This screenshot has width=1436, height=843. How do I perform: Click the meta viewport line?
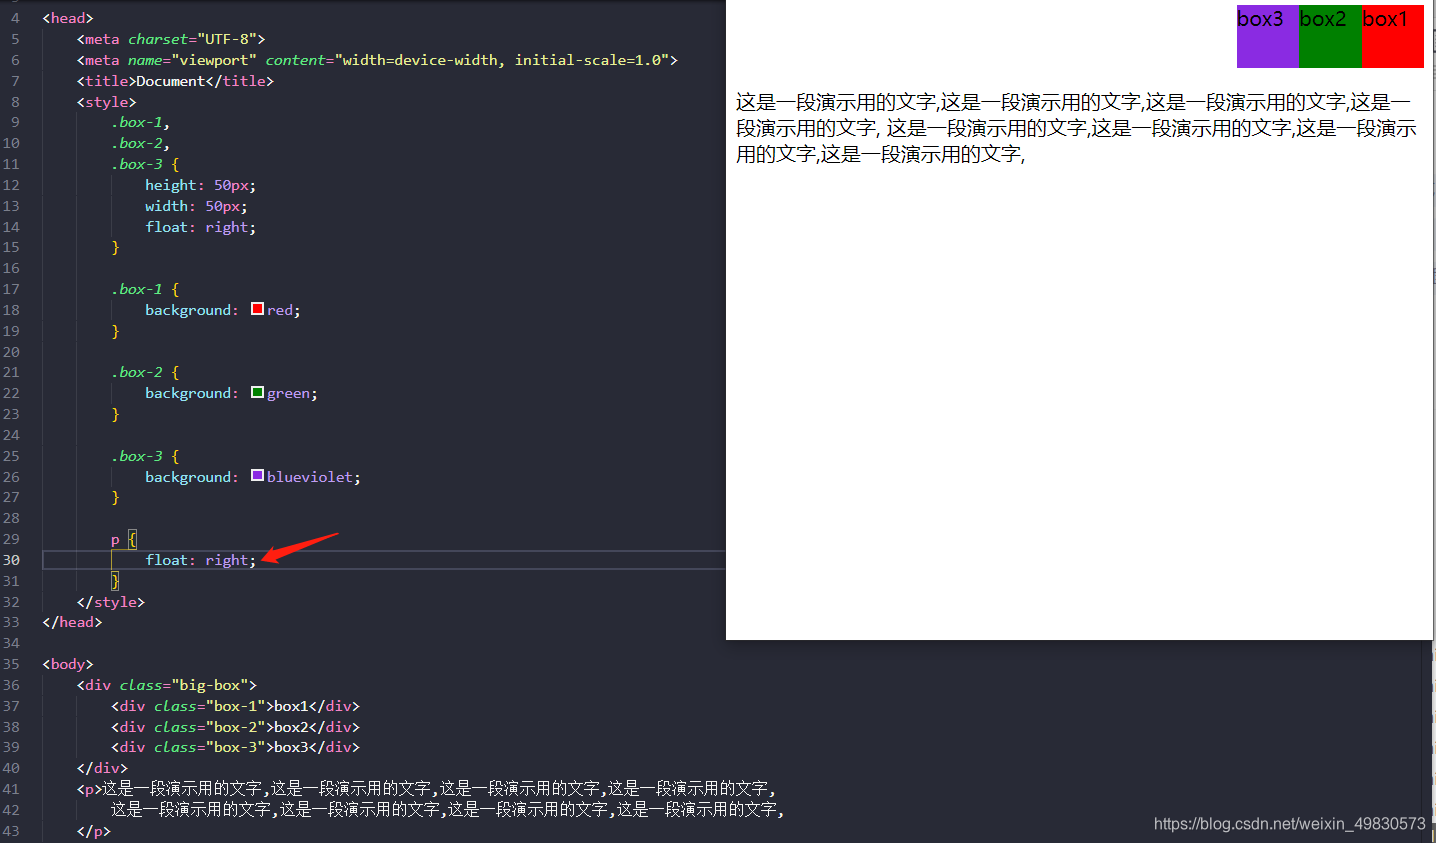[377, 60]
